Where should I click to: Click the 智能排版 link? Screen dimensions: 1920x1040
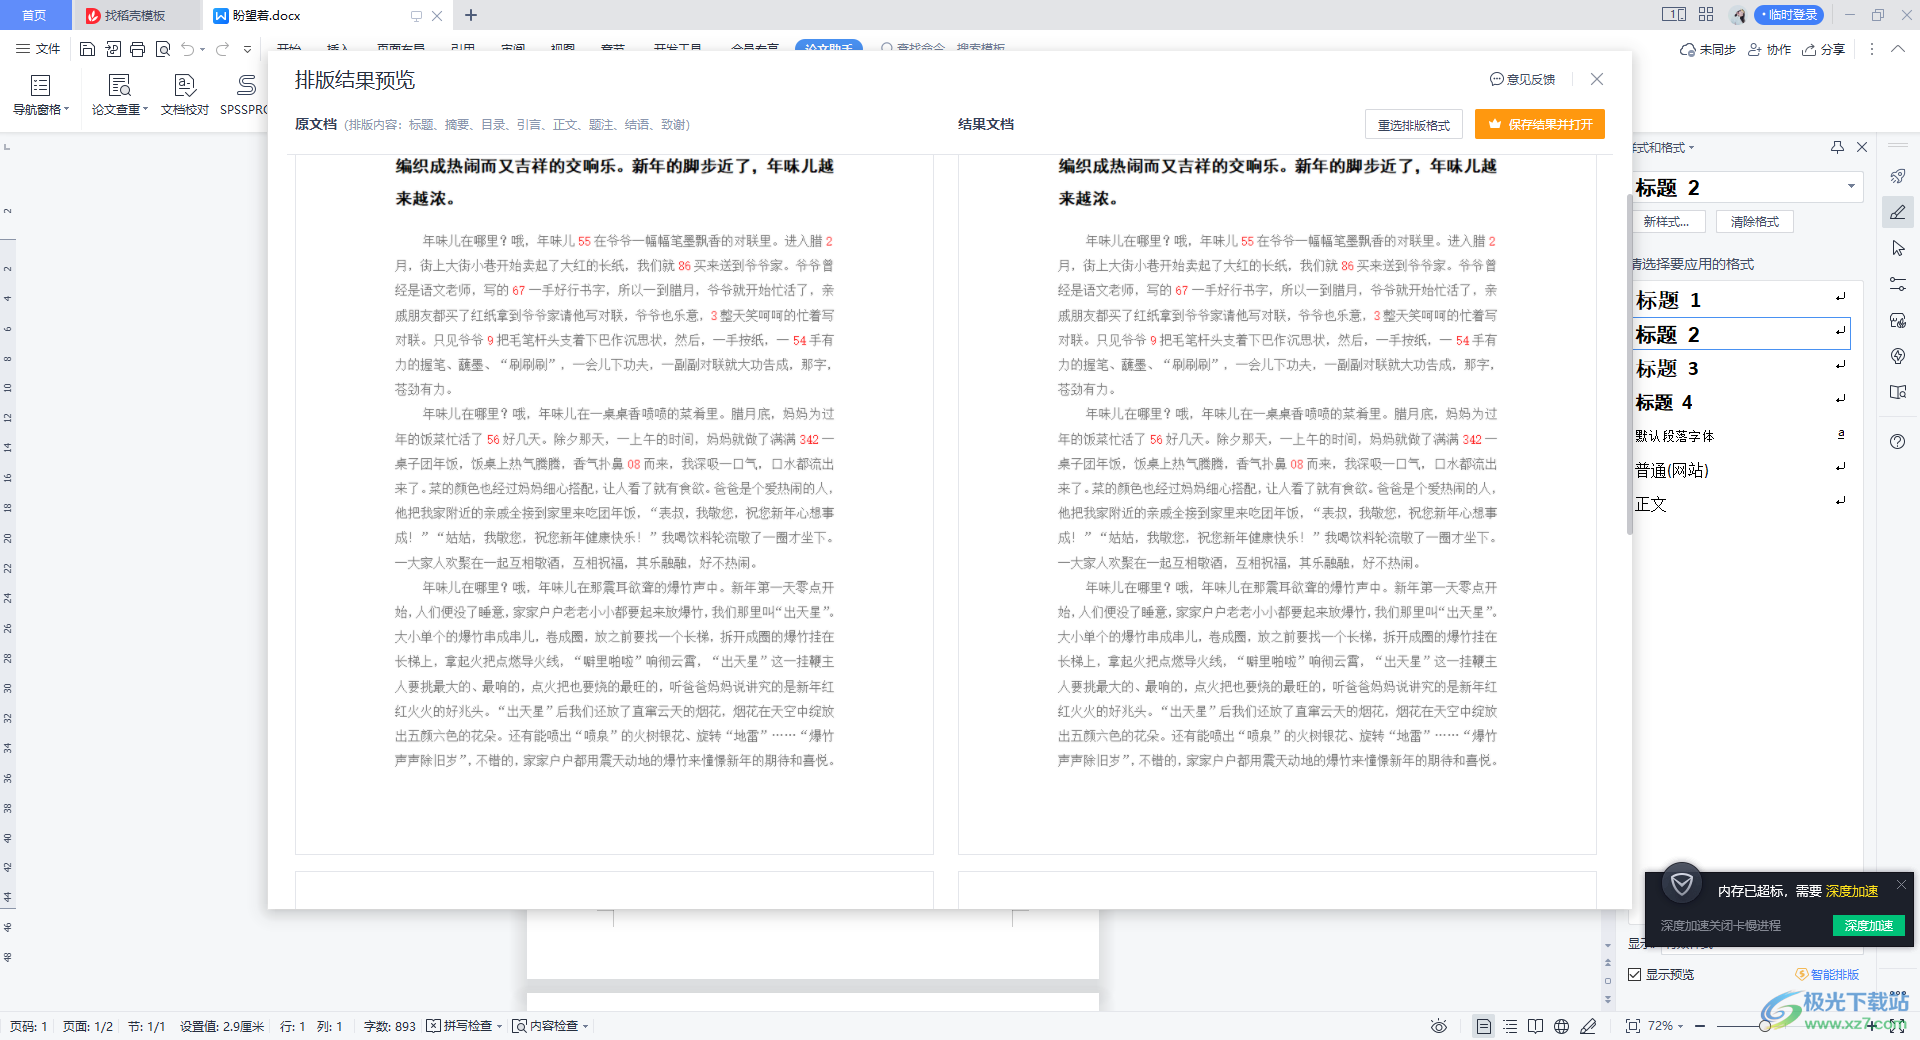pyautogui.click(x=1827, y=974)
